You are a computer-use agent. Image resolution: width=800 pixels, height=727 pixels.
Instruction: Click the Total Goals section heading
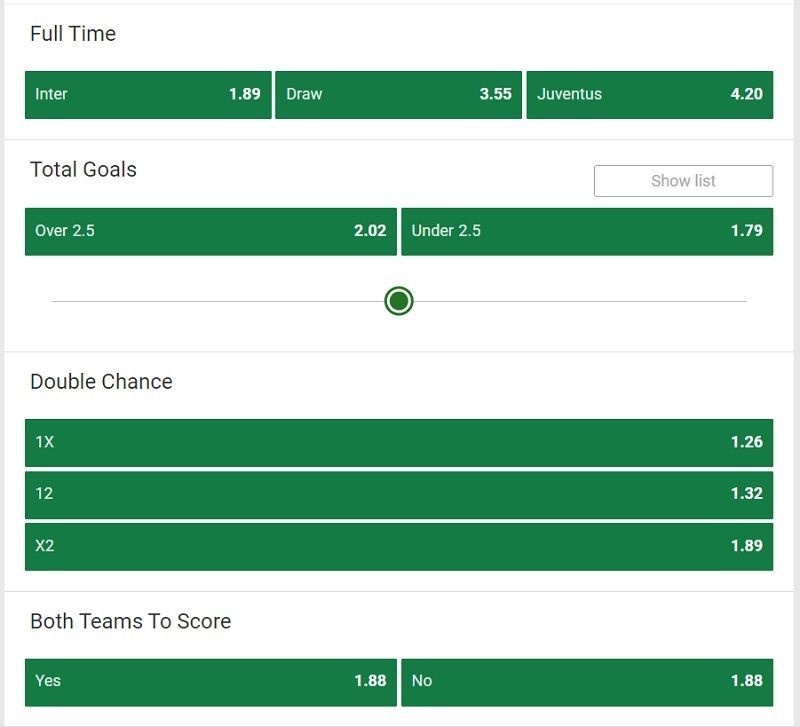click(83, 169)
